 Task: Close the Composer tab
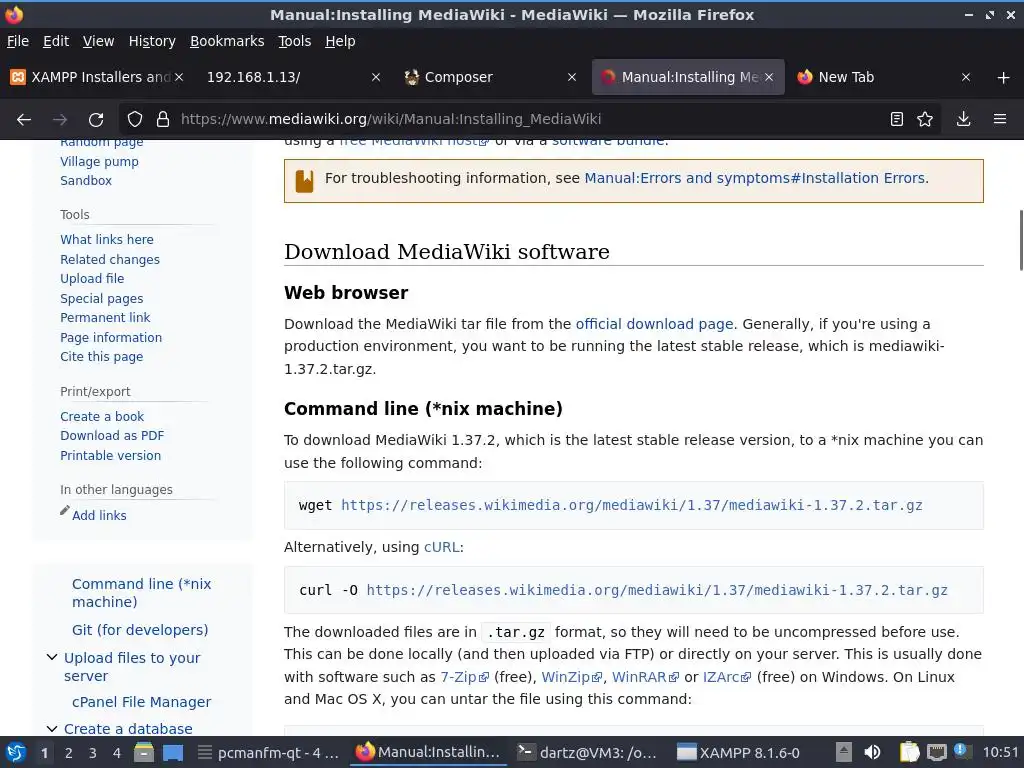572,77
